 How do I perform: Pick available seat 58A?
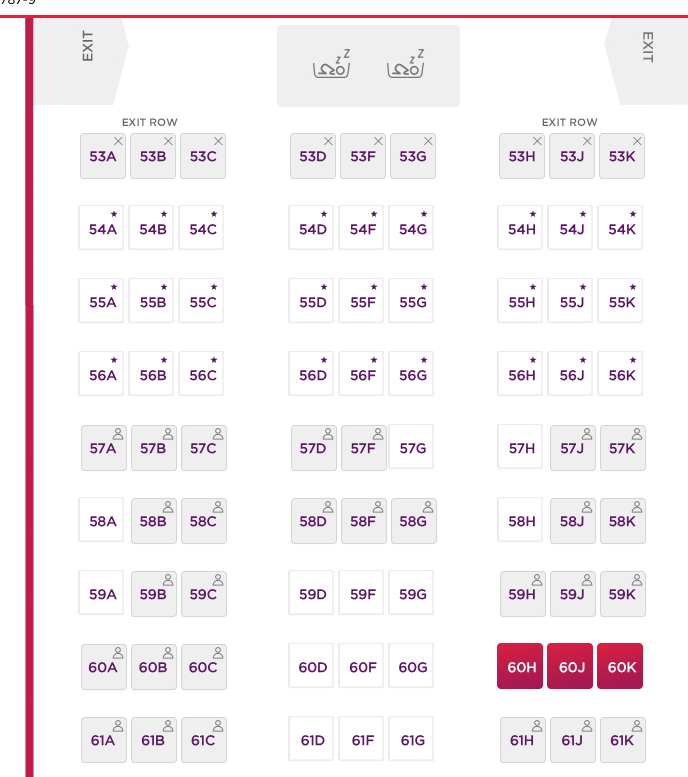click(101, 520)
